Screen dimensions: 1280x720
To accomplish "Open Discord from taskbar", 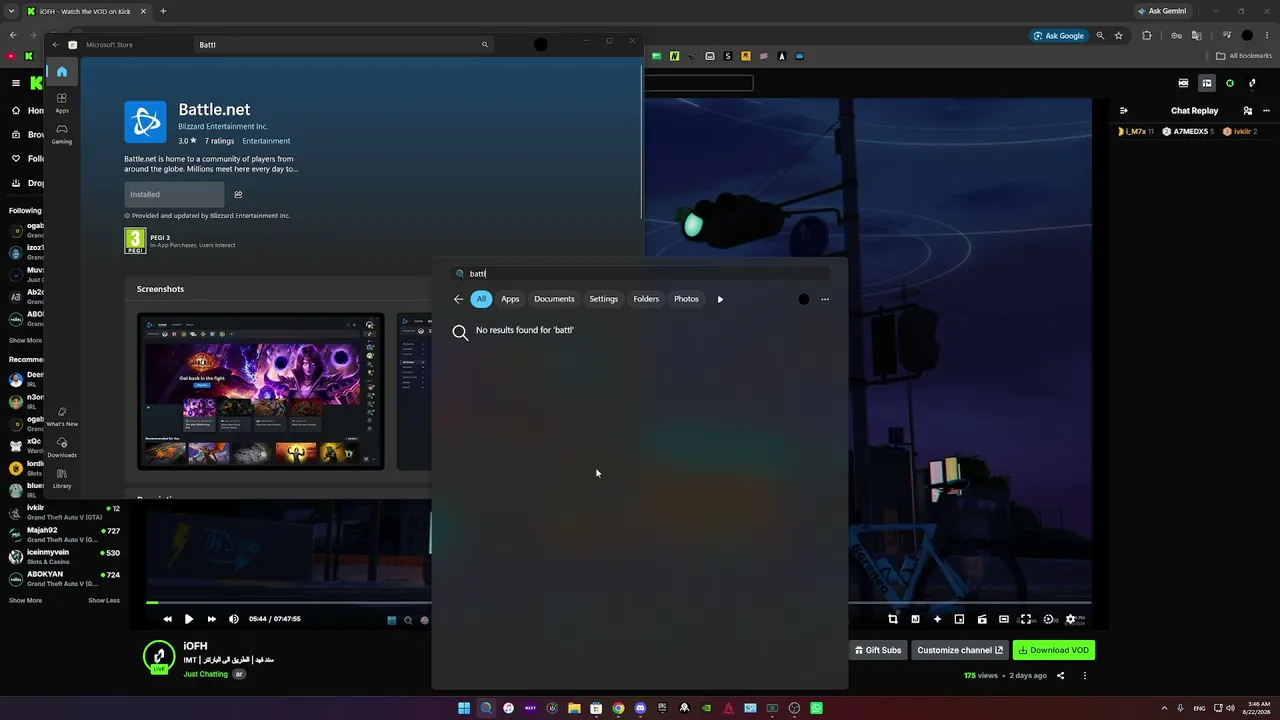I will 640,708.
